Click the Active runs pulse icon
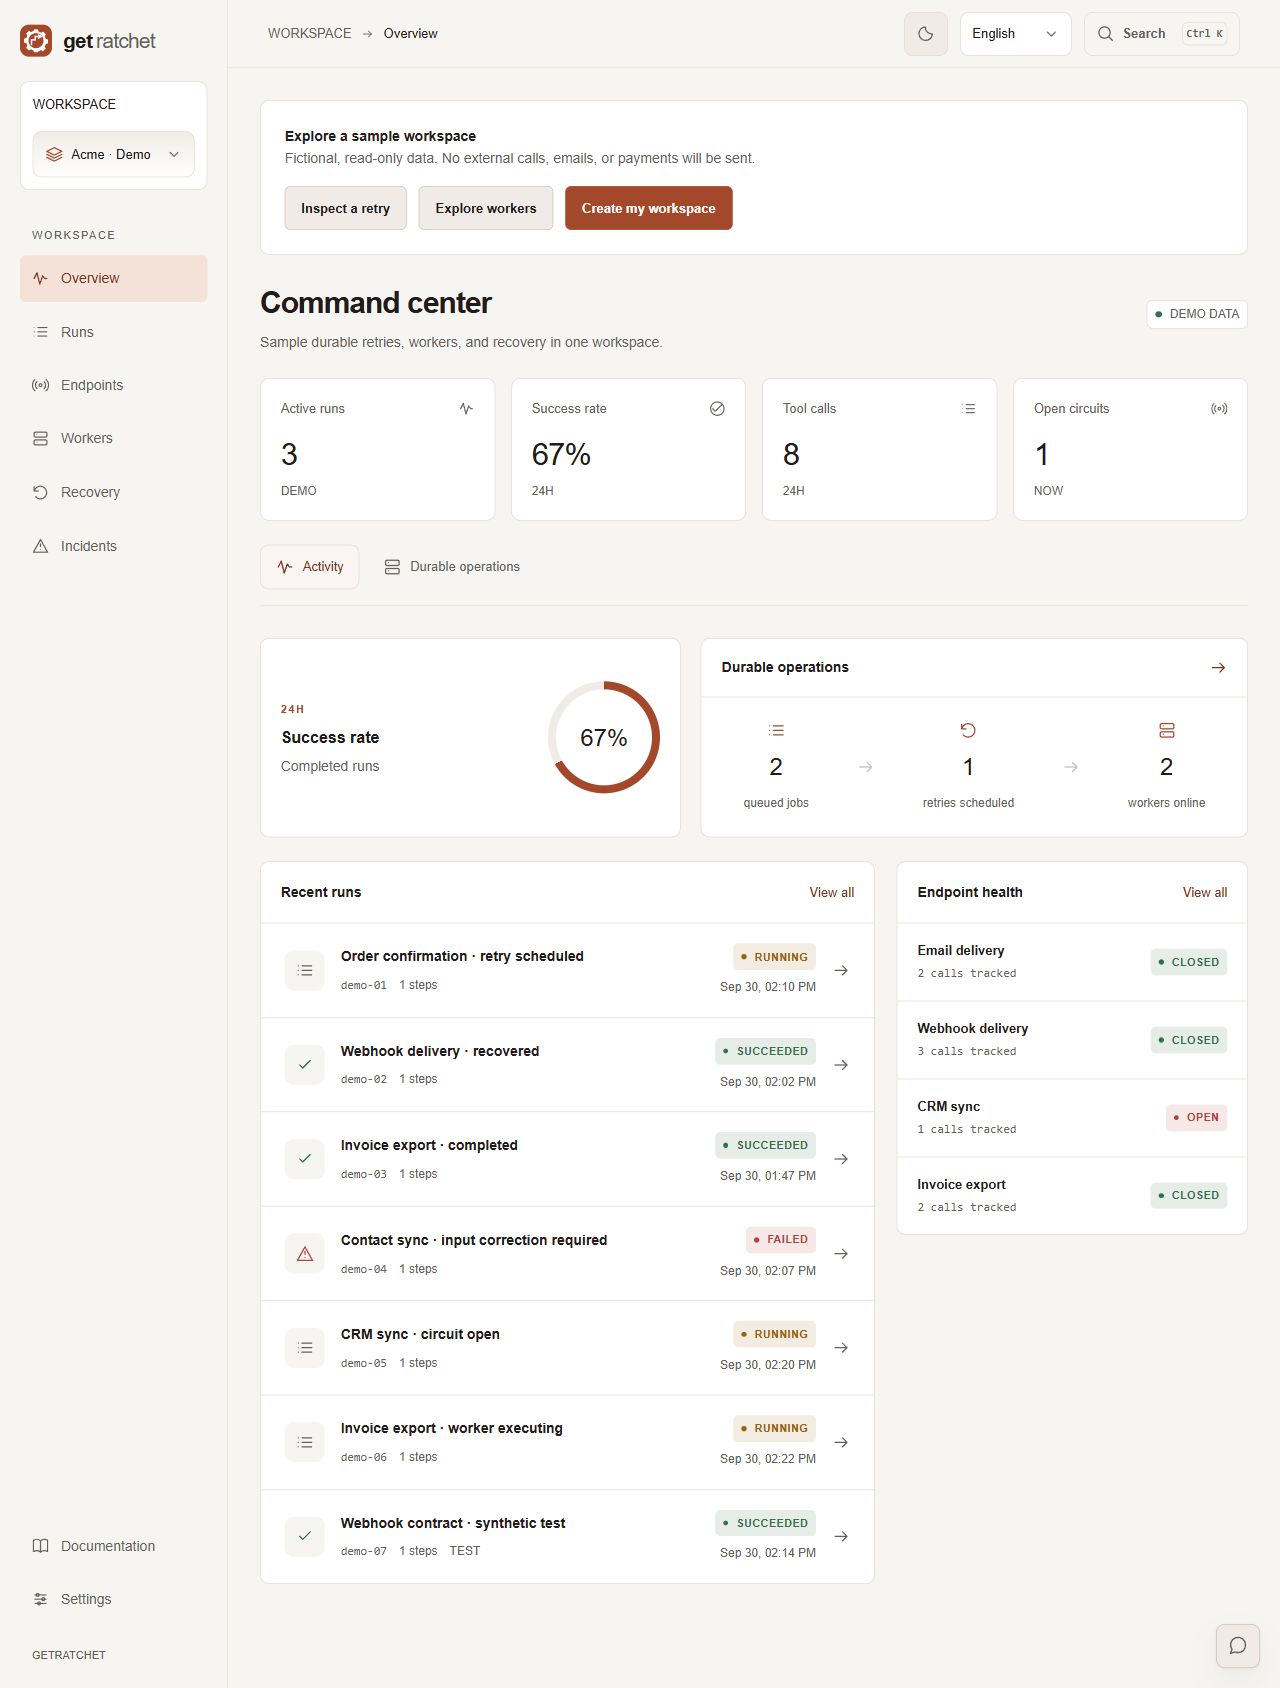The height and width of the screenshot is (1688, 1280). click(x=466, y=409)
